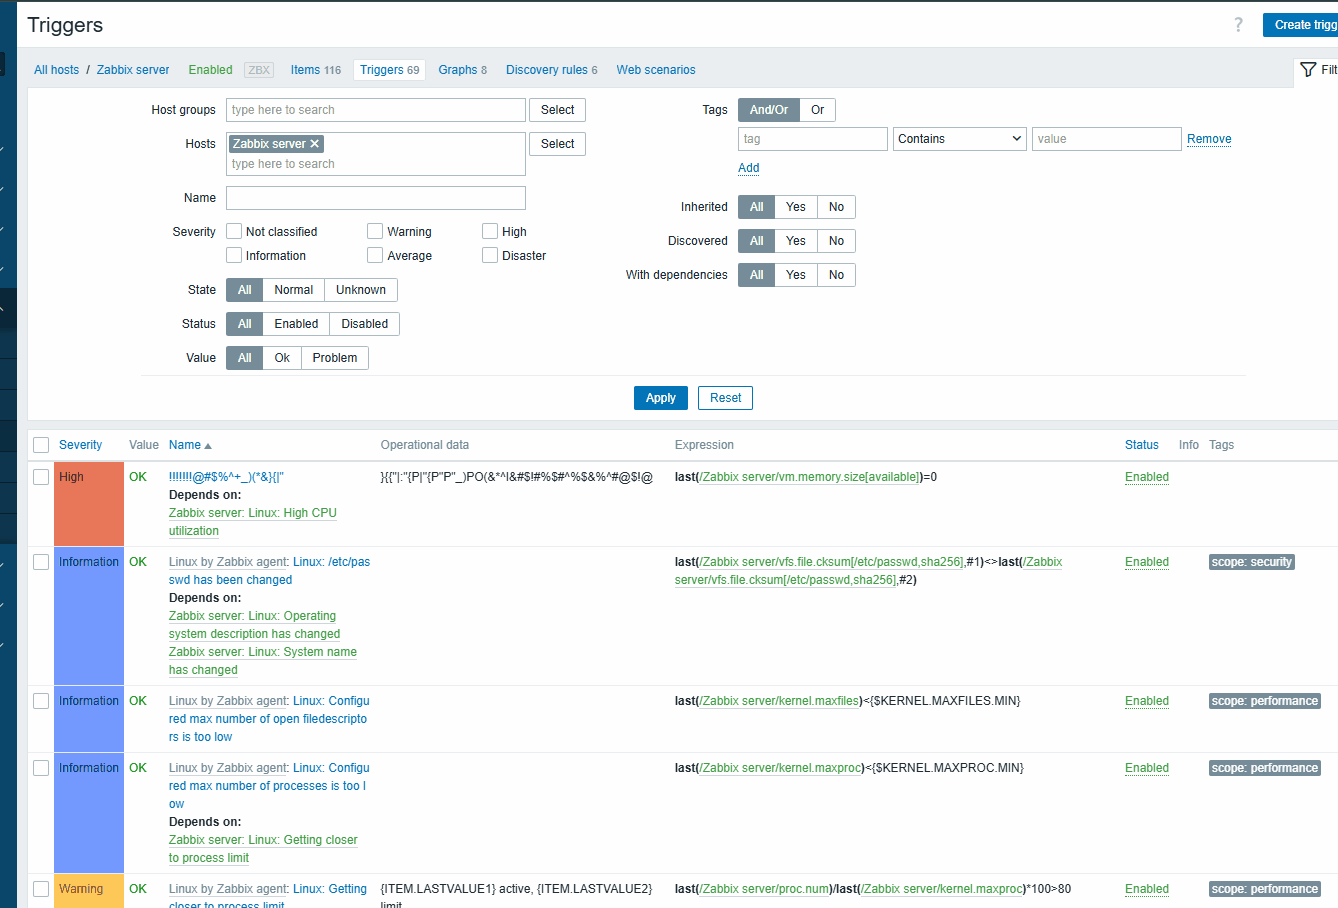
Task: Click Select next to Host groups
Action: coord(558,110)
